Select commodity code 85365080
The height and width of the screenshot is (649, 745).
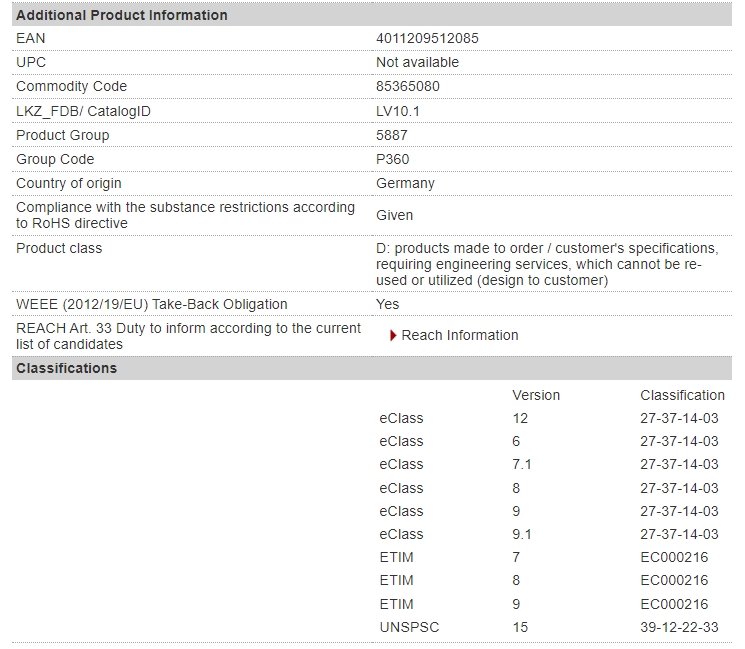[x=408, y=86]
